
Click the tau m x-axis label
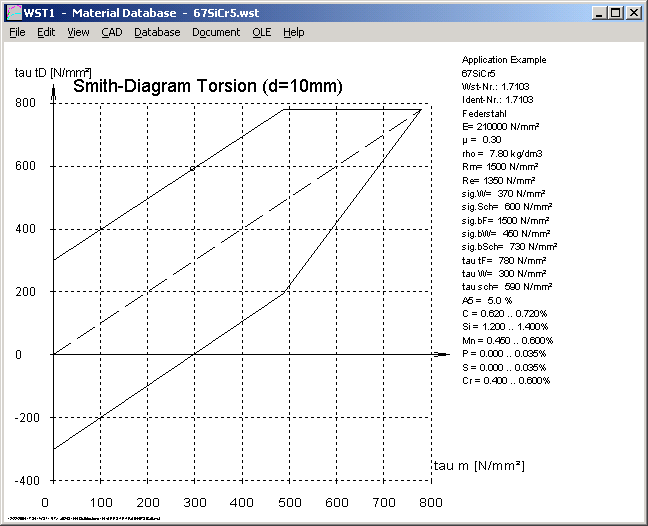point(478,466)
